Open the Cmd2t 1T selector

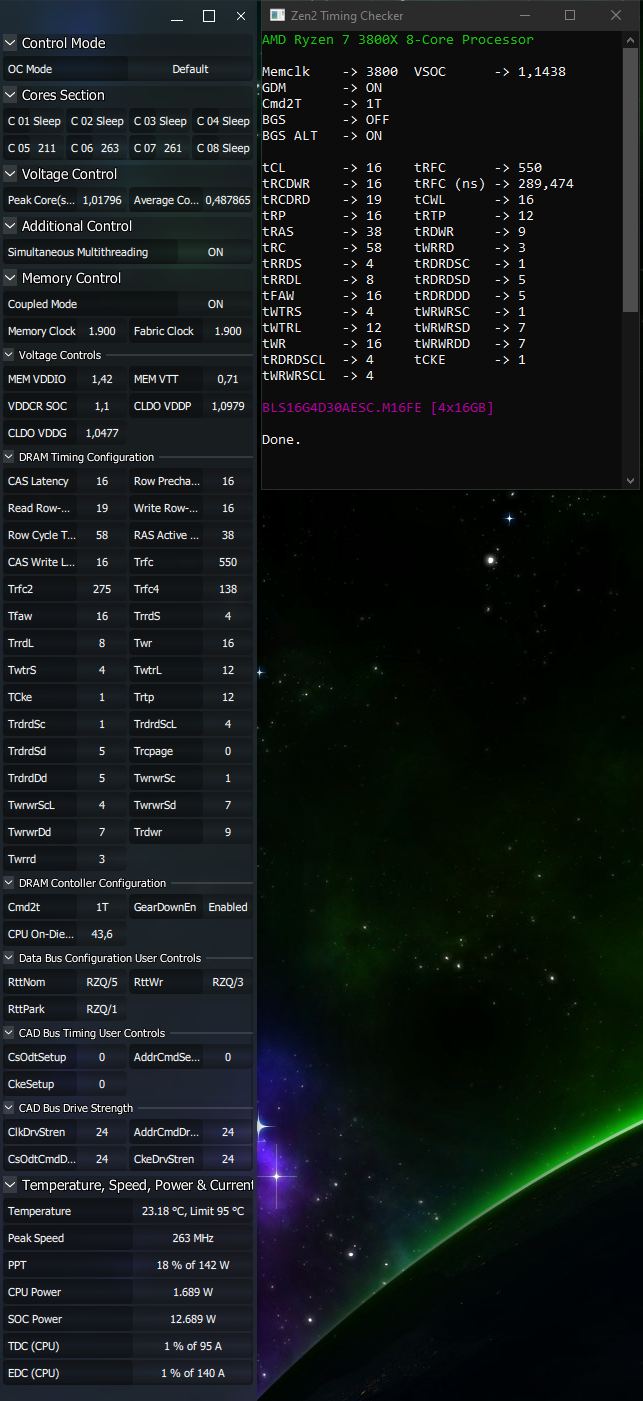[102, 907]
